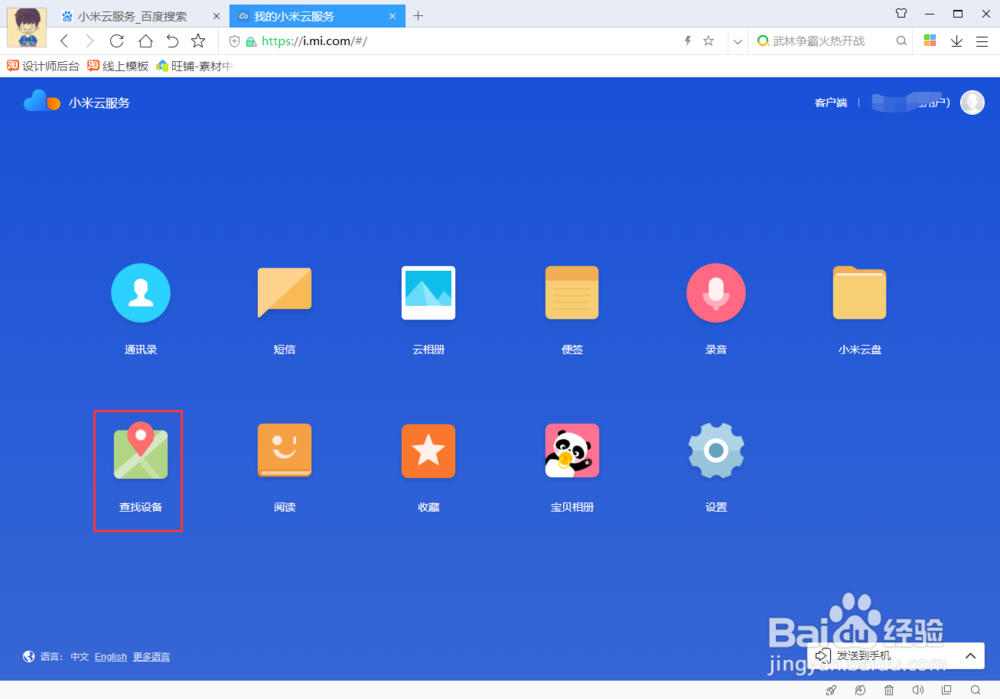Image resolution: width=1000 pixels, height=699 pixels.
Task: Open the Baby Album (宝贝相册) panda icon
Action: tap(572, 451)
